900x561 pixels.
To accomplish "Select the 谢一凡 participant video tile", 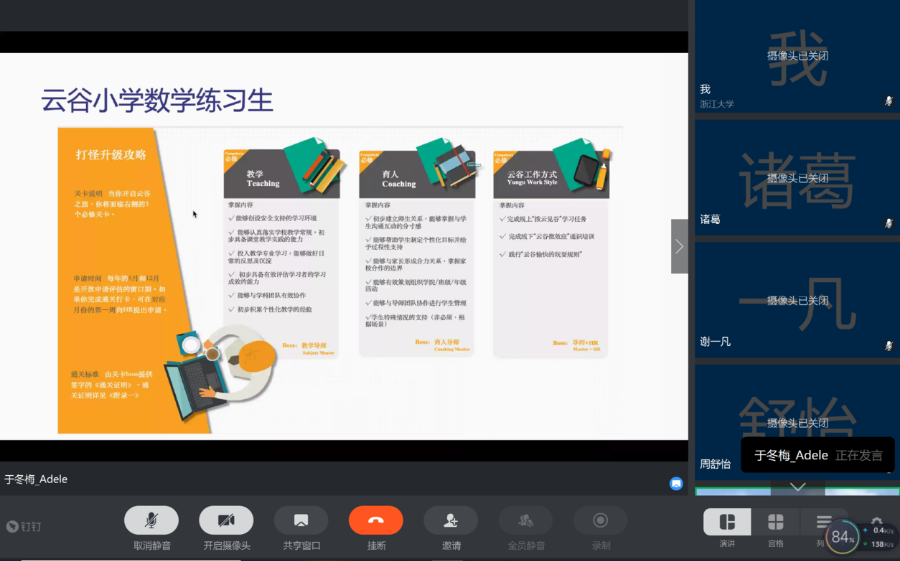I will 797,299.
